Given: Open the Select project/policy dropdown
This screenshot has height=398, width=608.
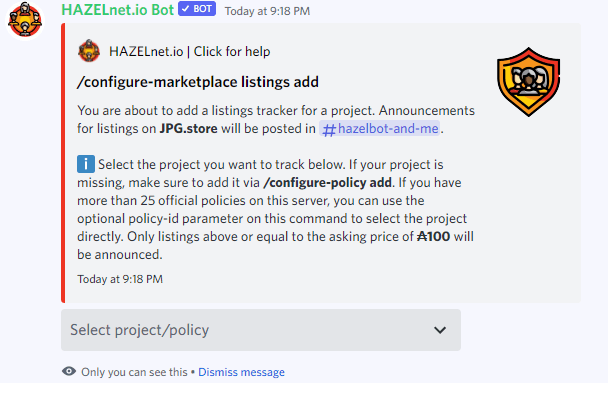Looking at the screenshot, I should click(261, 330).
